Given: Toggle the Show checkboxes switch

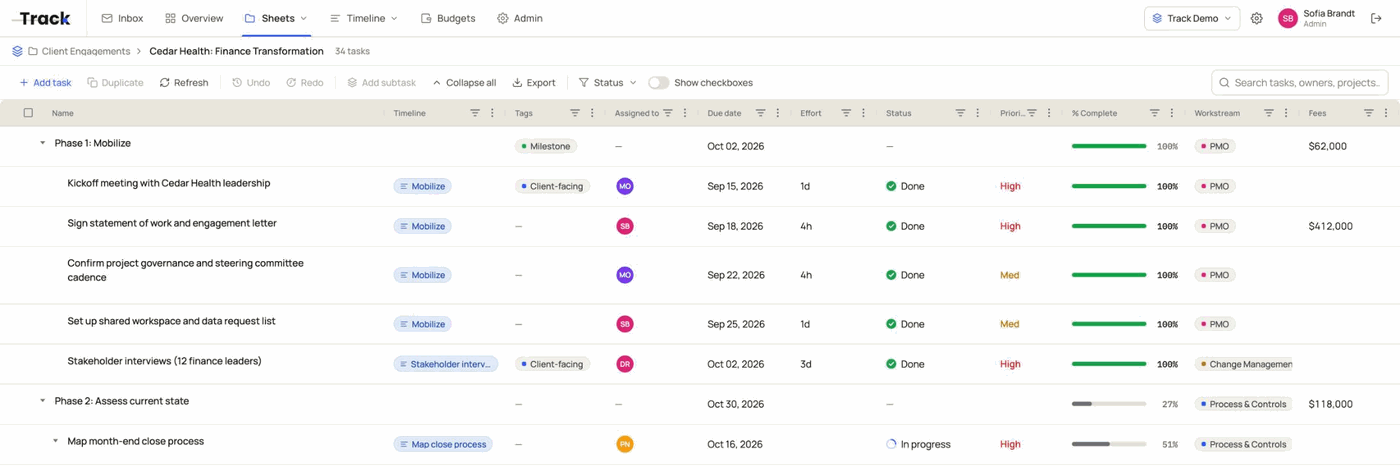Looking at the screenshot, I should coord(658,83).
